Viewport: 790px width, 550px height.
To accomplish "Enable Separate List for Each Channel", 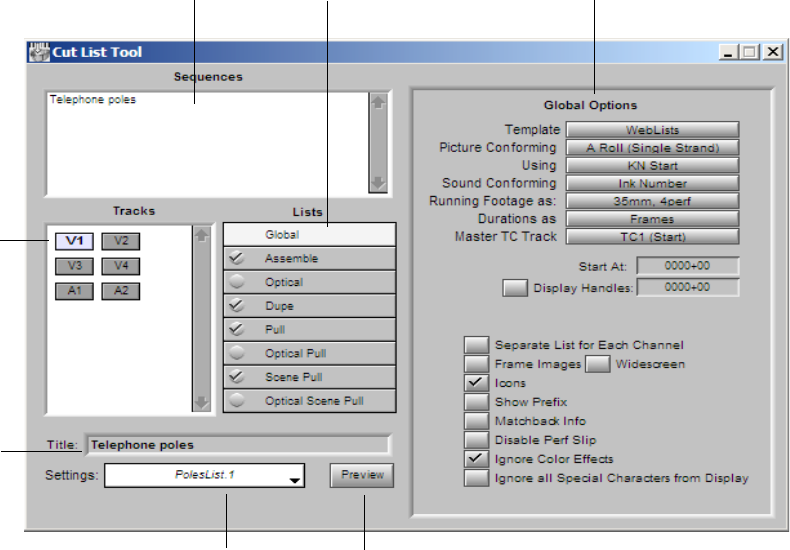I will coord(476,345).
